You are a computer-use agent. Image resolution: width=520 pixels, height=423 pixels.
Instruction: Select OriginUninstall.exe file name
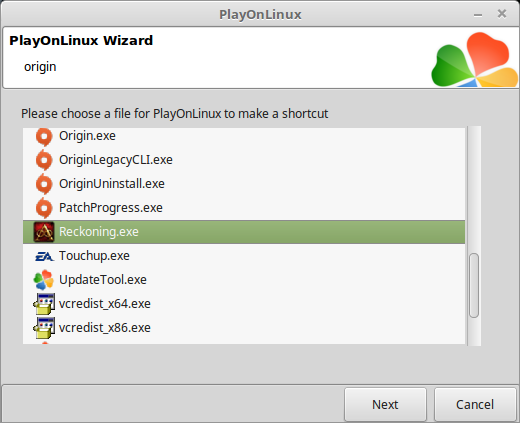[112, 184]
